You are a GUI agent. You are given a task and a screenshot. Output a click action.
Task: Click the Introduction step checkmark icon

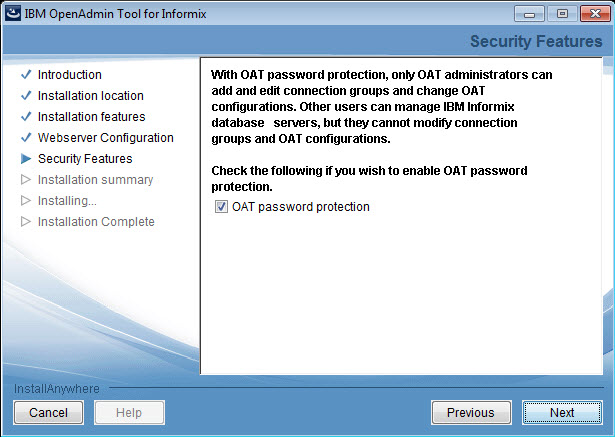pyautogui.click(x=25, y=75)
